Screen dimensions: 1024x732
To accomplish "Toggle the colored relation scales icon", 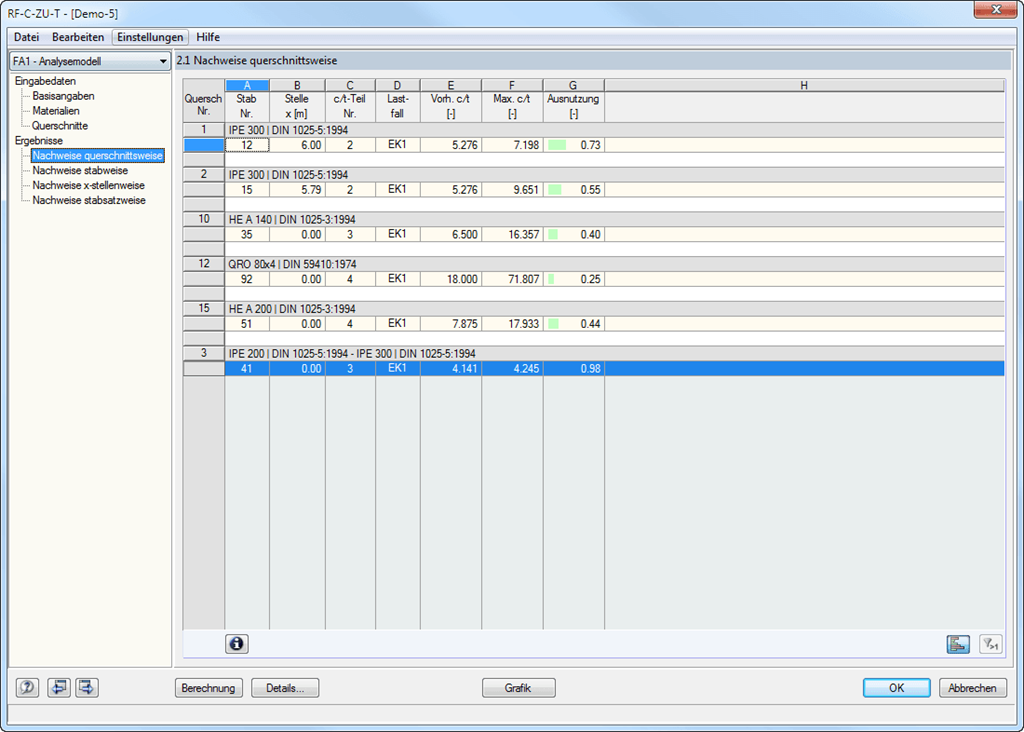I will click(x=958, y=644).
